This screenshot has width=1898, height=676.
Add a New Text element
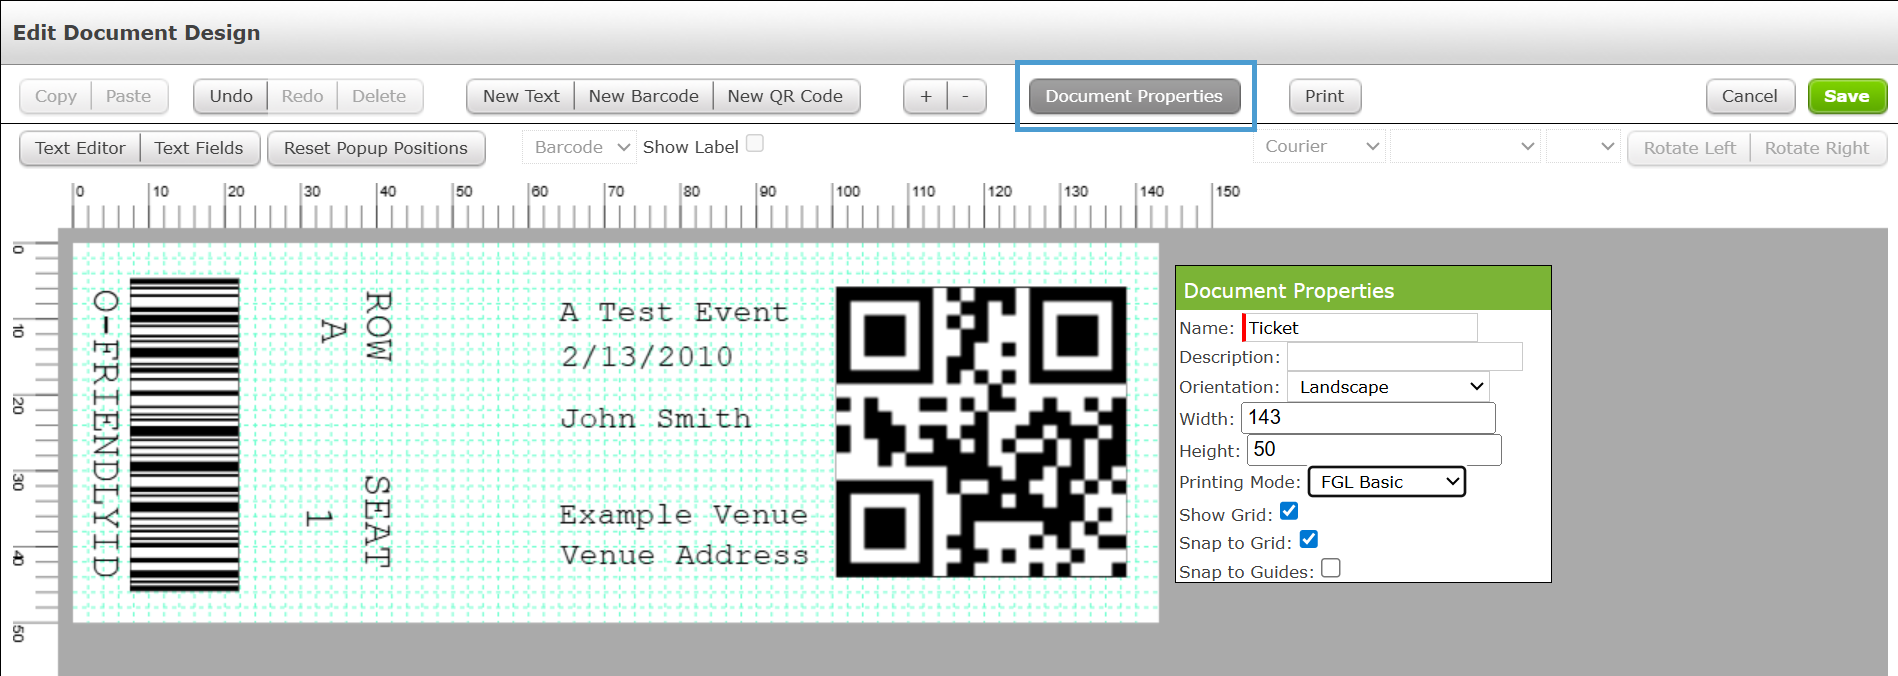pyautogui.click(x=521, y=96)
